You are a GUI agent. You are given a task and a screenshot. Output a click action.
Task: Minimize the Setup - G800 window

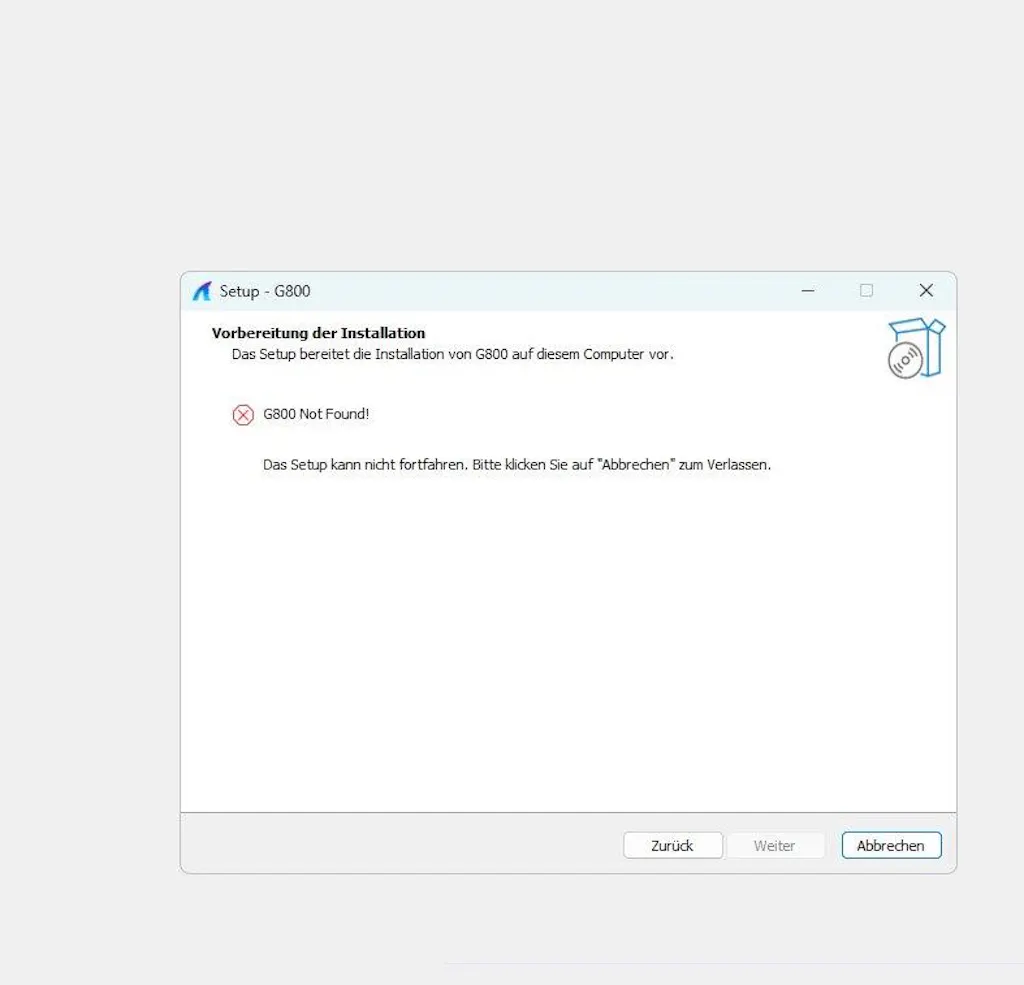point(808,291)
